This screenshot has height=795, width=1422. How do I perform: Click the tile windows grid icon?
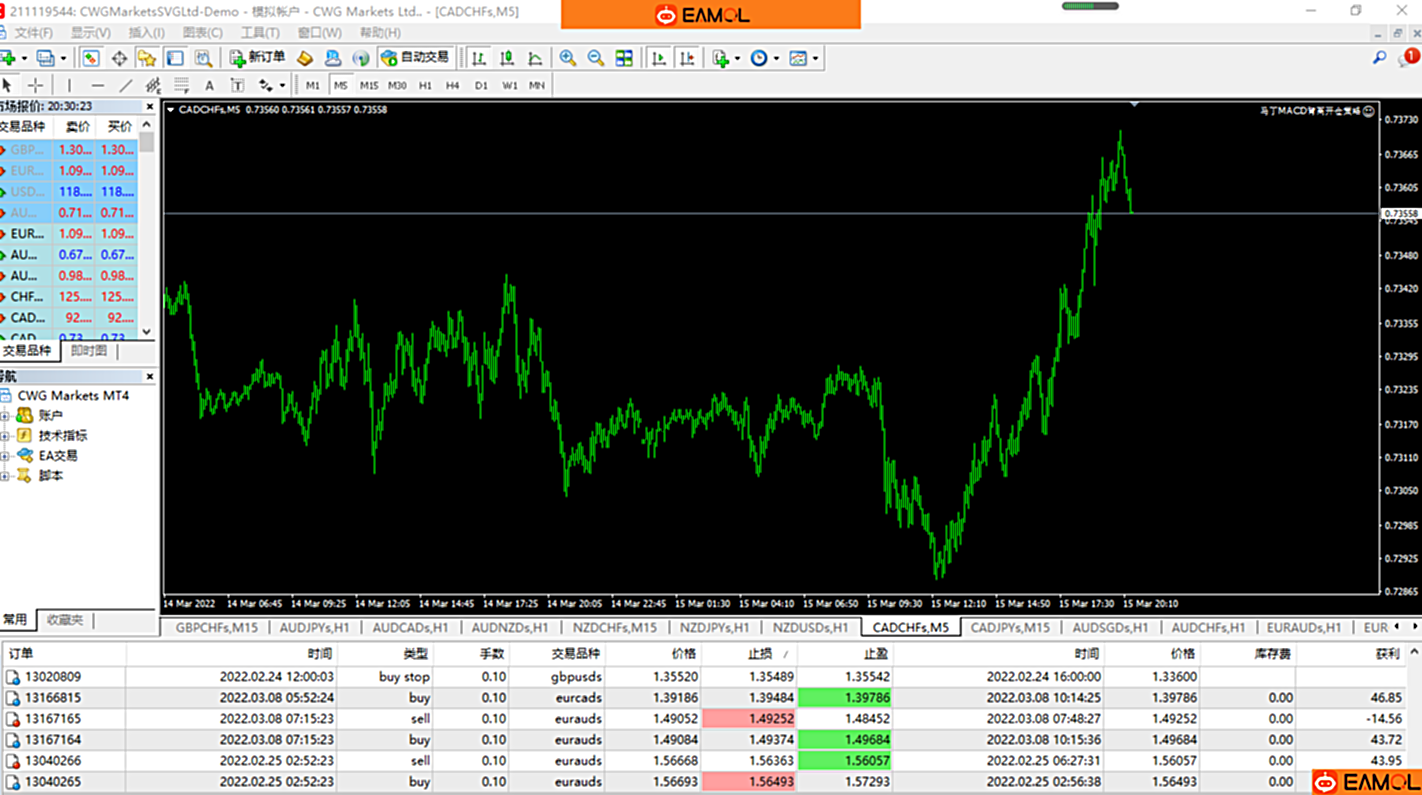point(624,58)
